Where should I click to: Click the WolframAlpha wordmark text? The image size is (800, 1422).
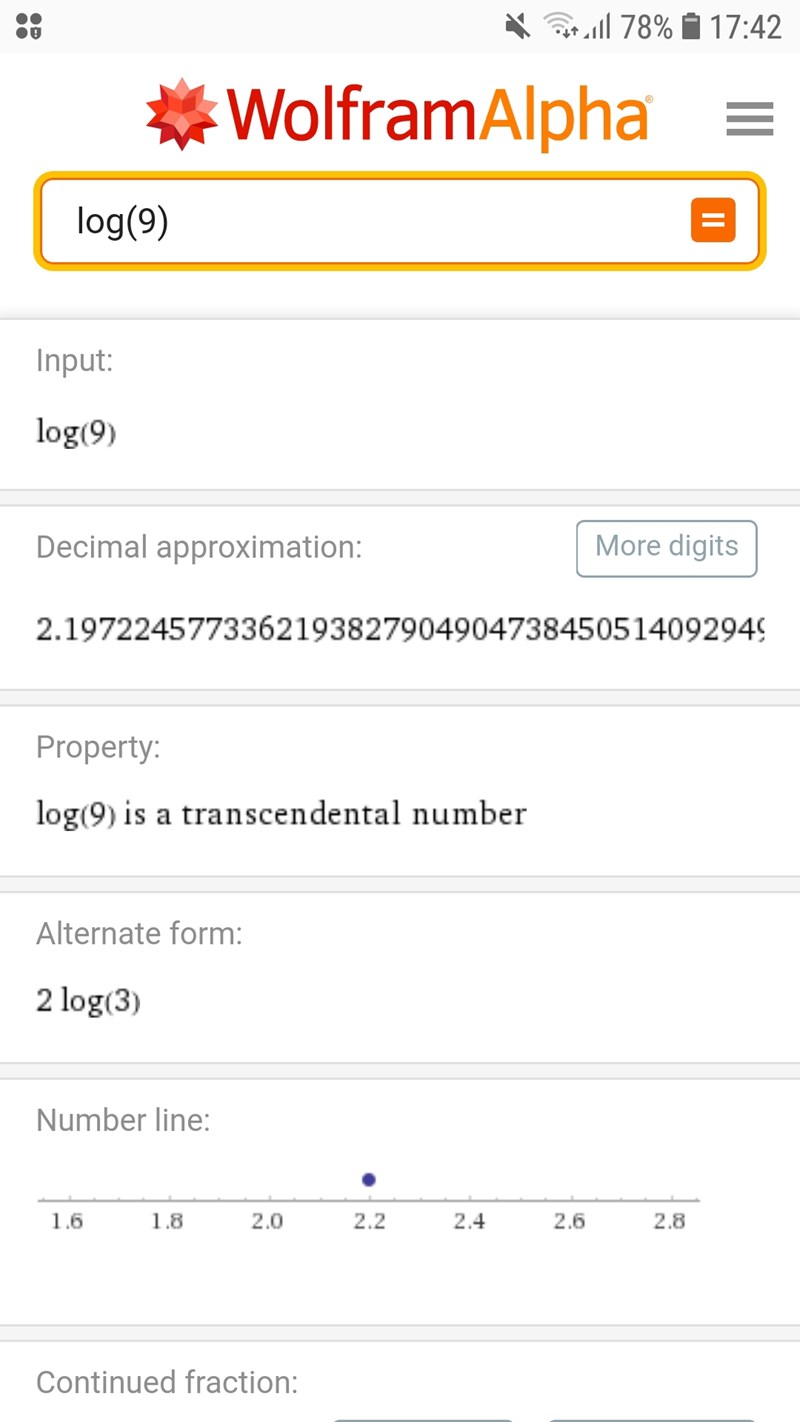point(438,116)
